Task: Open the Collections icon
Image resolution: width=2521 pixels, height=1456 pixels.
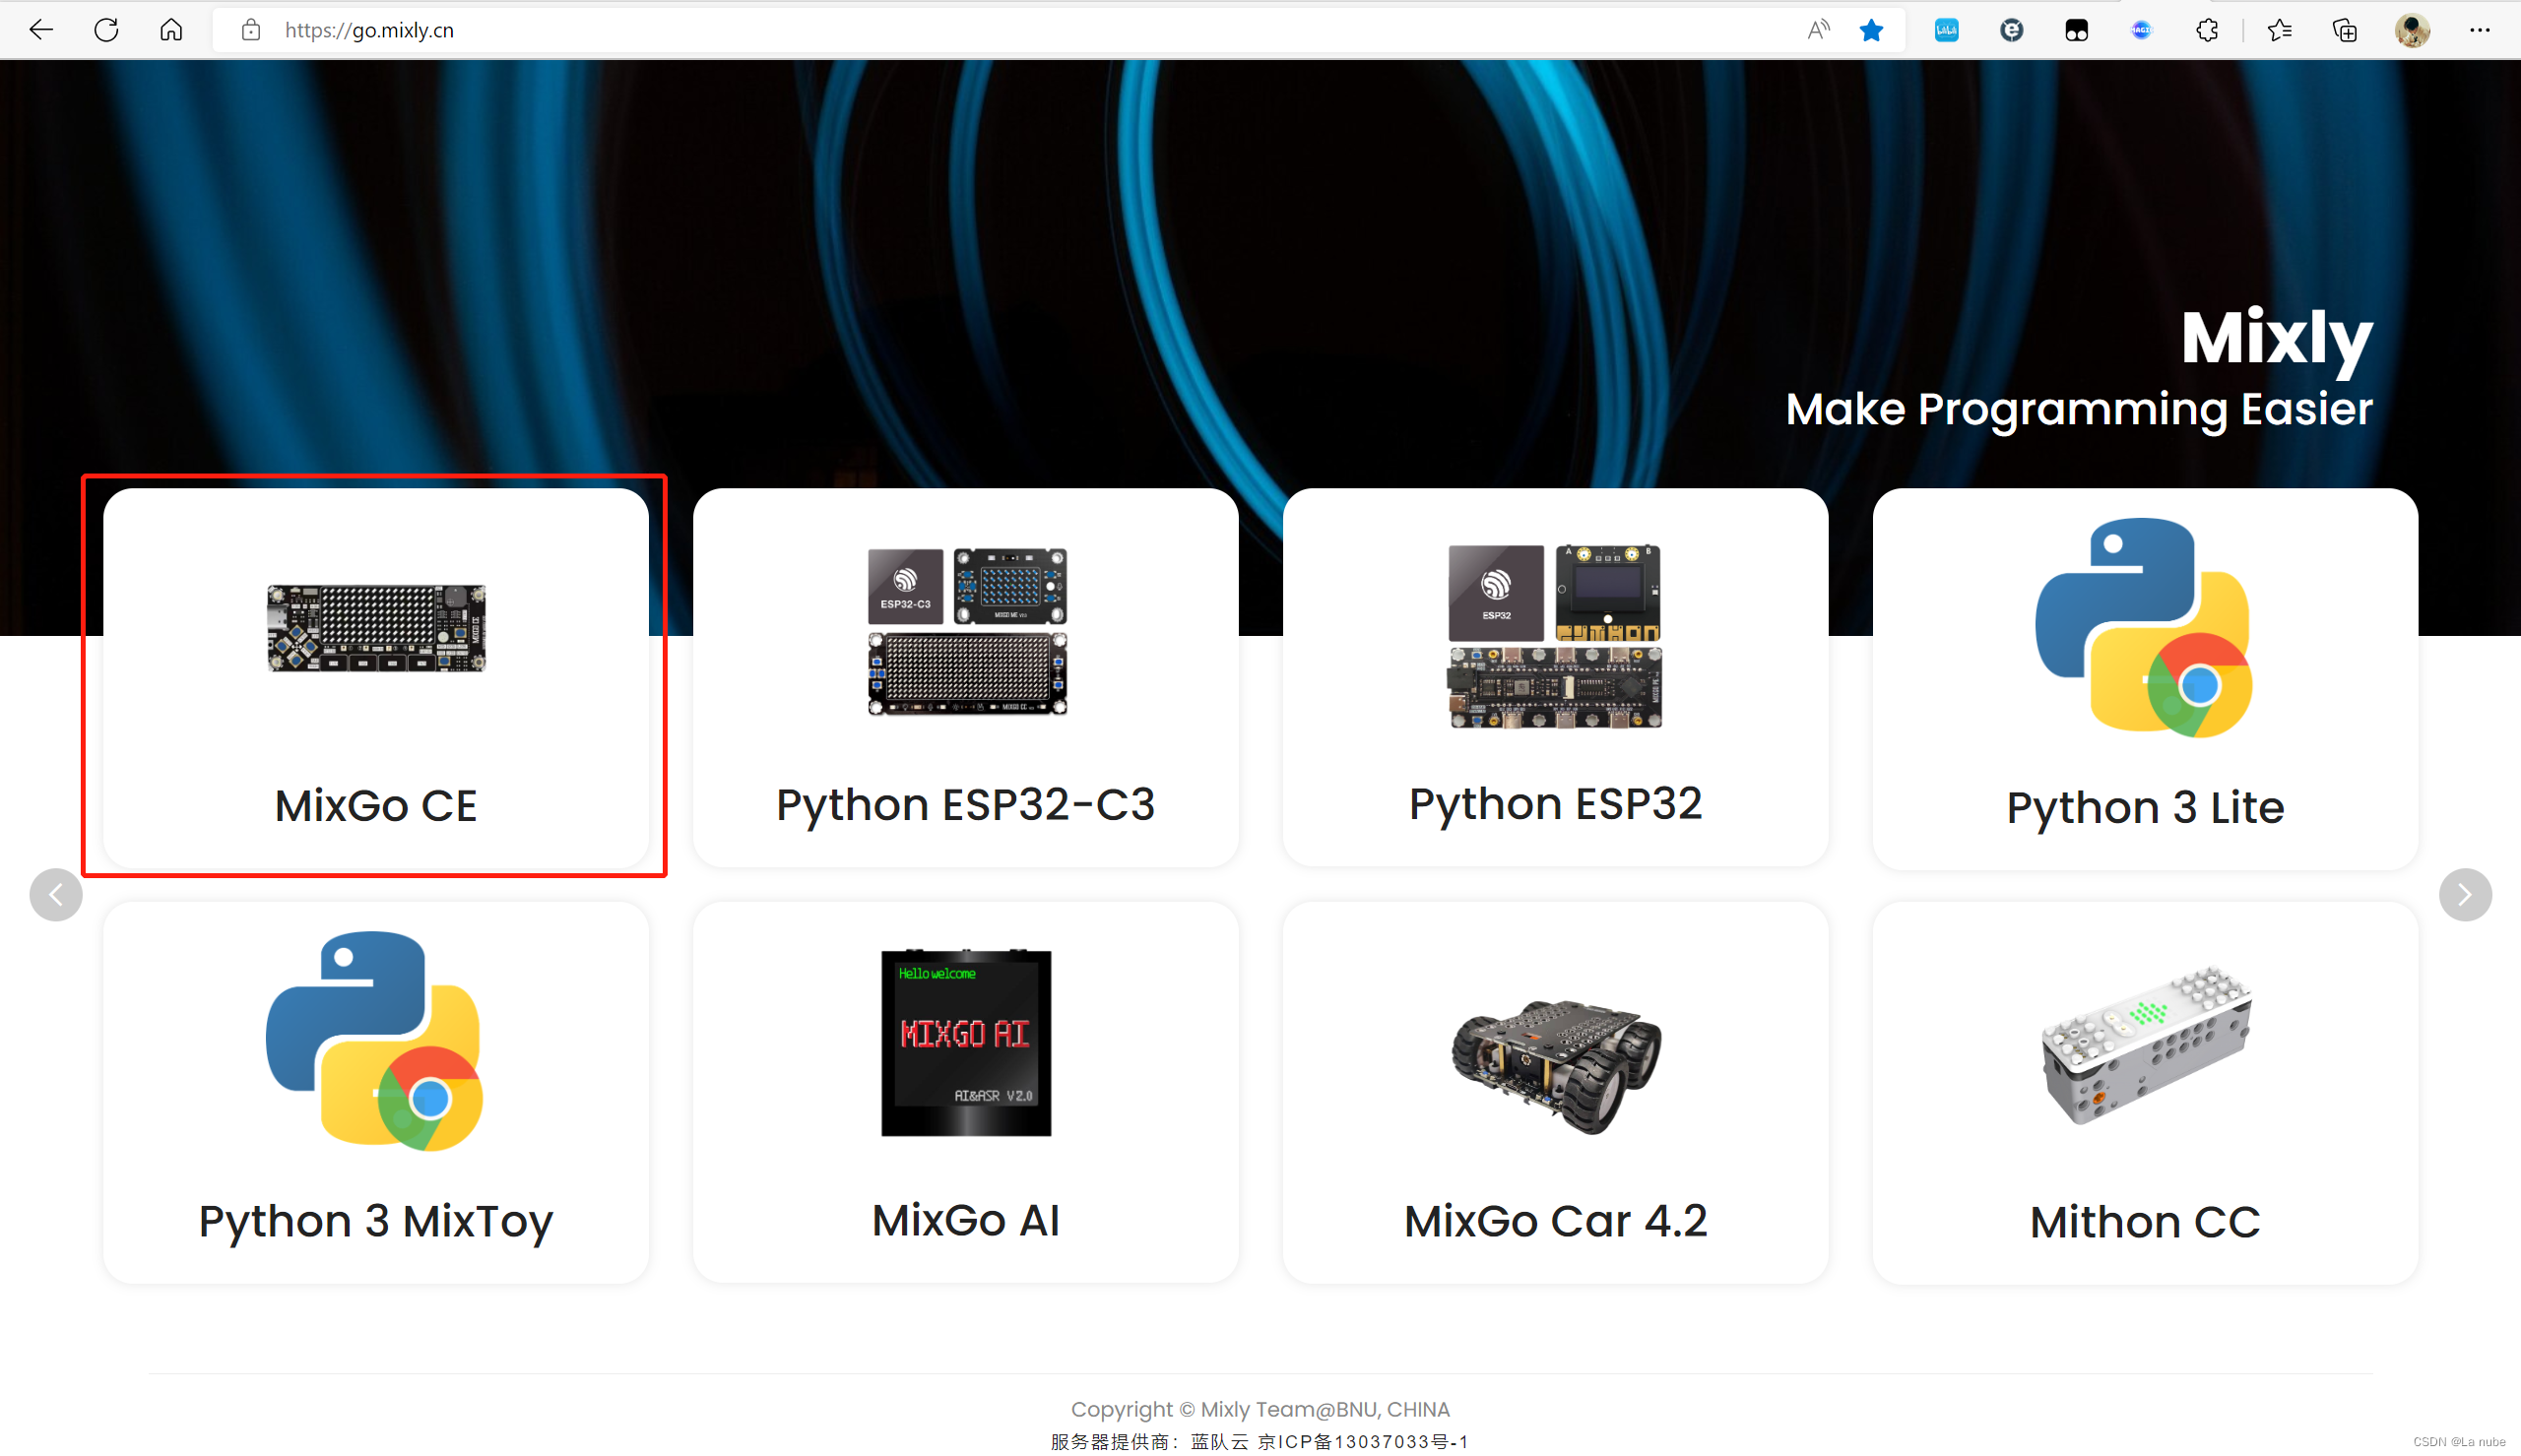Action: pos(2345,31)
